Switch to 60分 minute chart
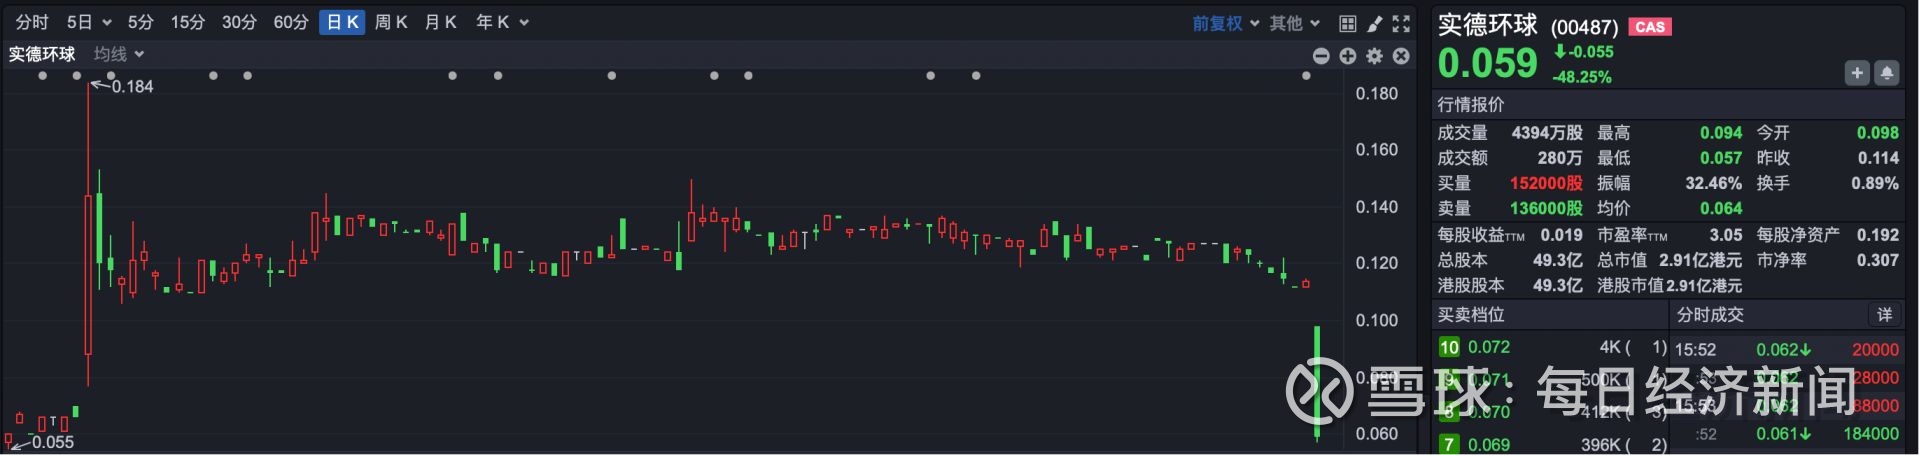Viewport: 1919px width, 455px height. click(291, 22)
